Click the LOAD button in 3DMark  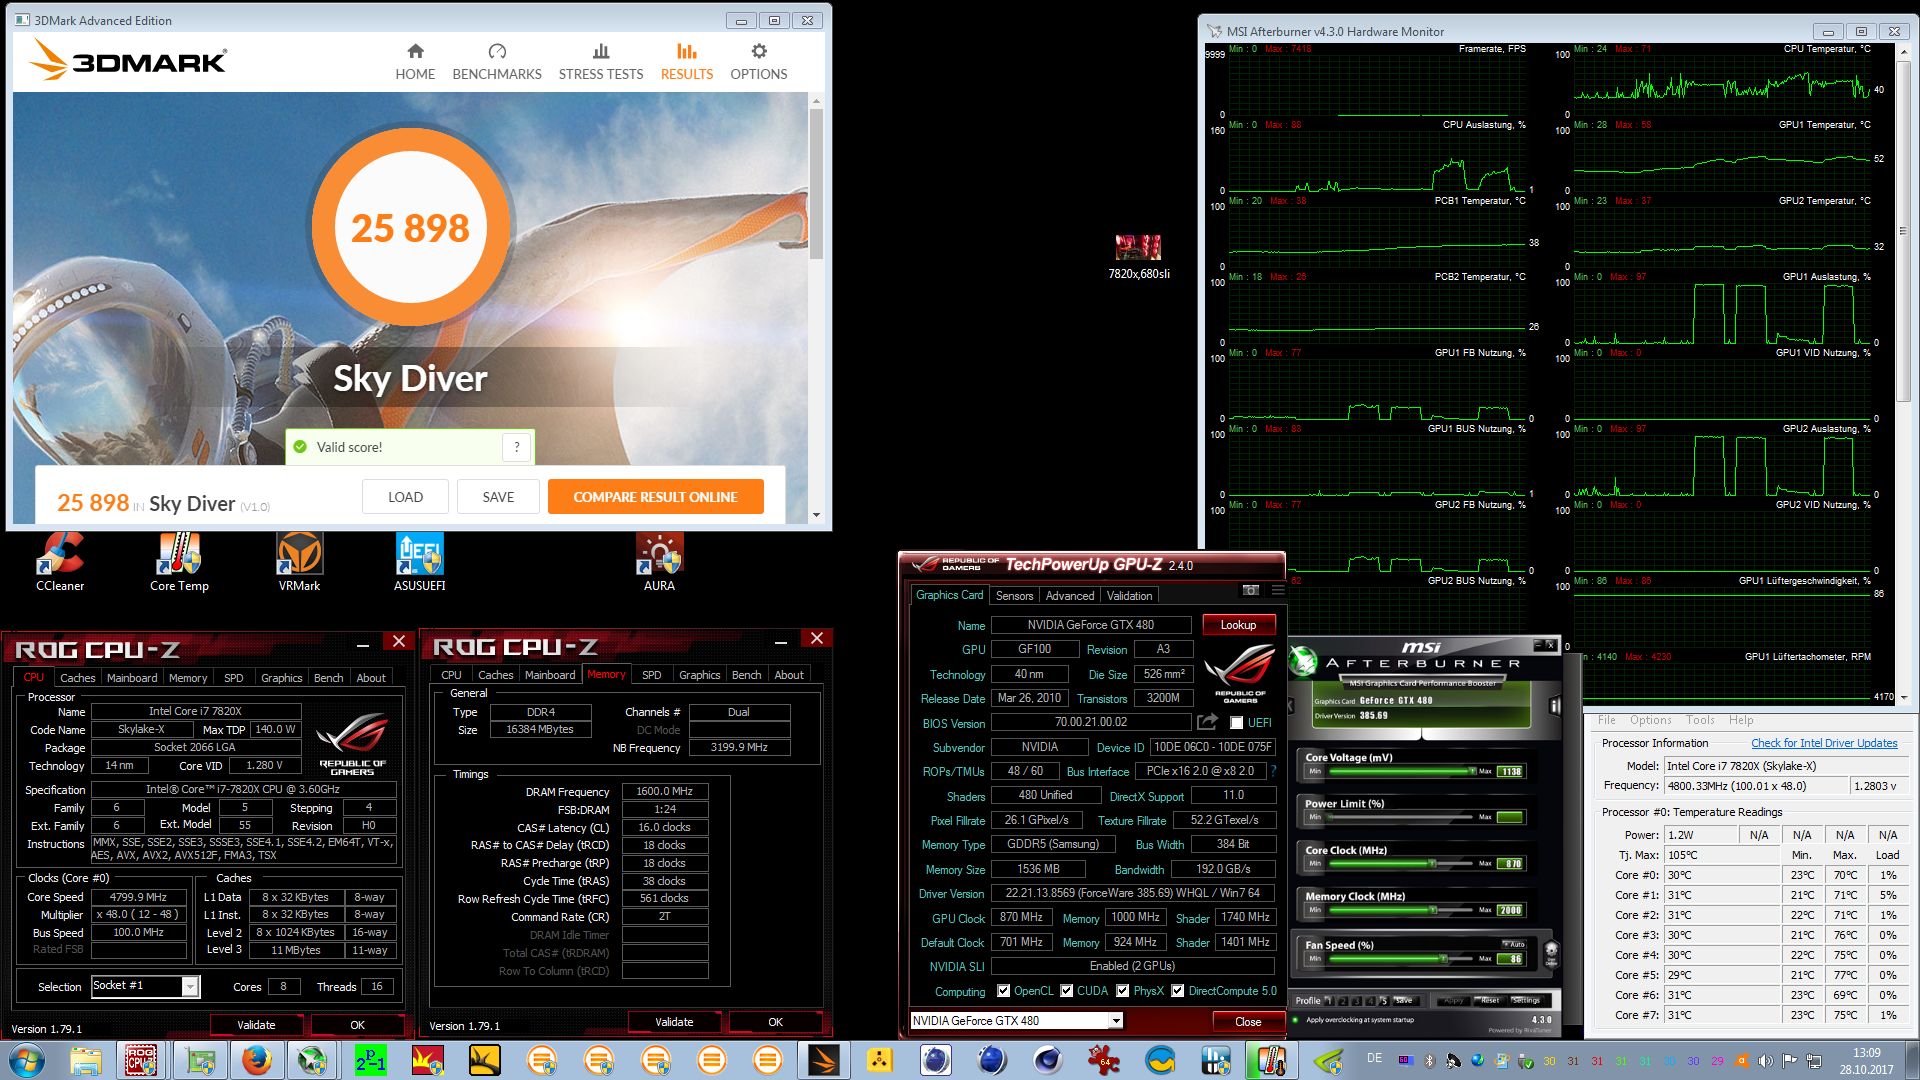click(x=405, y=497)
